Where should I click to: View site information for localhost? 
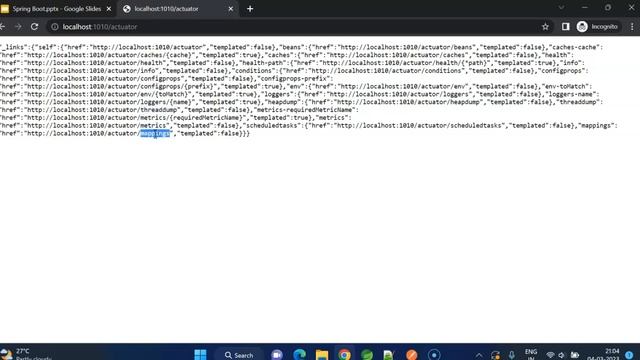coord(54,27)
